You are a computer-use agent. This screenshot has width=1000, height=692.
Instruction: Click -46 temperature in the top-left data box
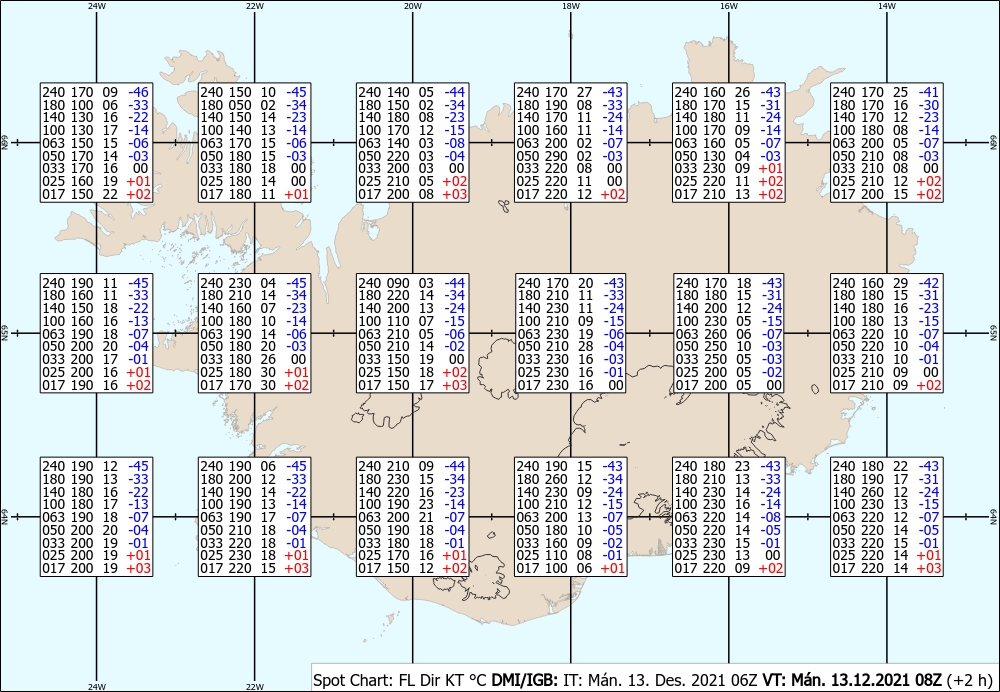pos(138,92)
